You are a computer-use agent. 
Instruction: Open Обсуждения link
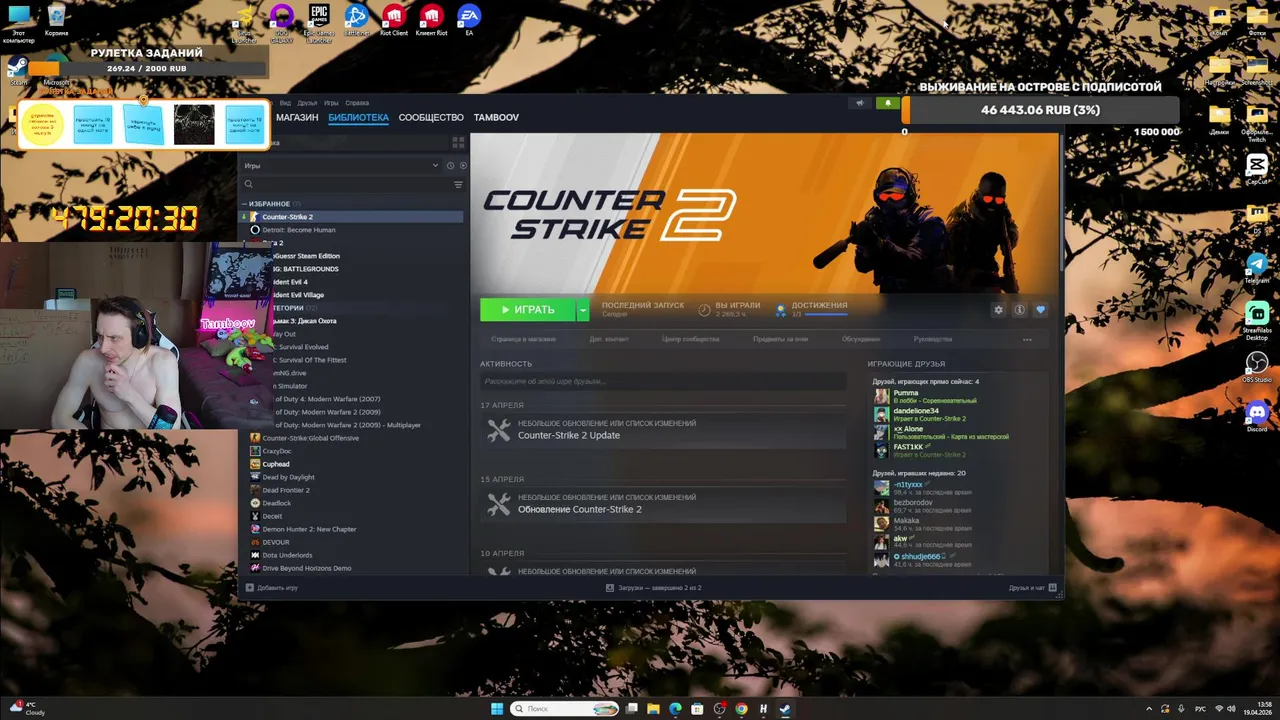click(861, 339)
